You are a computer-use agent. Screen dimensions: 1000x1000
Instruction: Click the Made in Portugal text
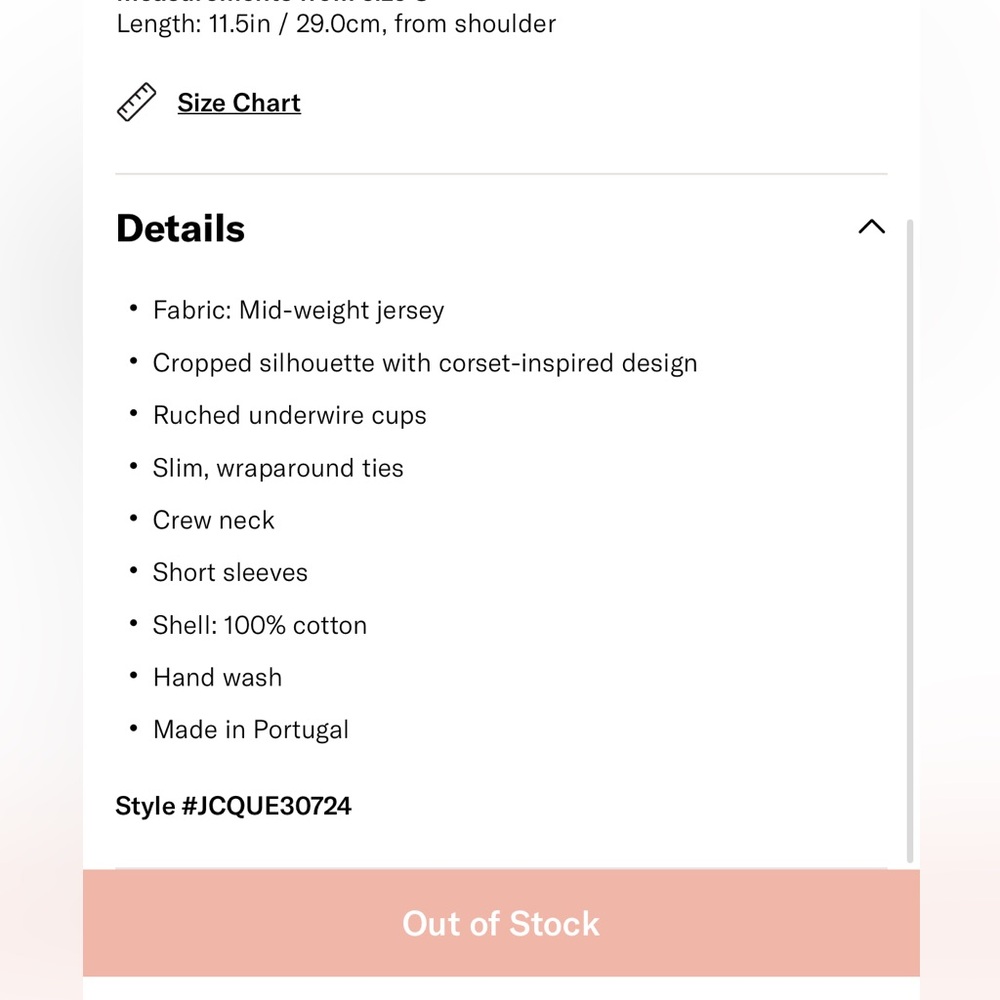click(250, 729)
